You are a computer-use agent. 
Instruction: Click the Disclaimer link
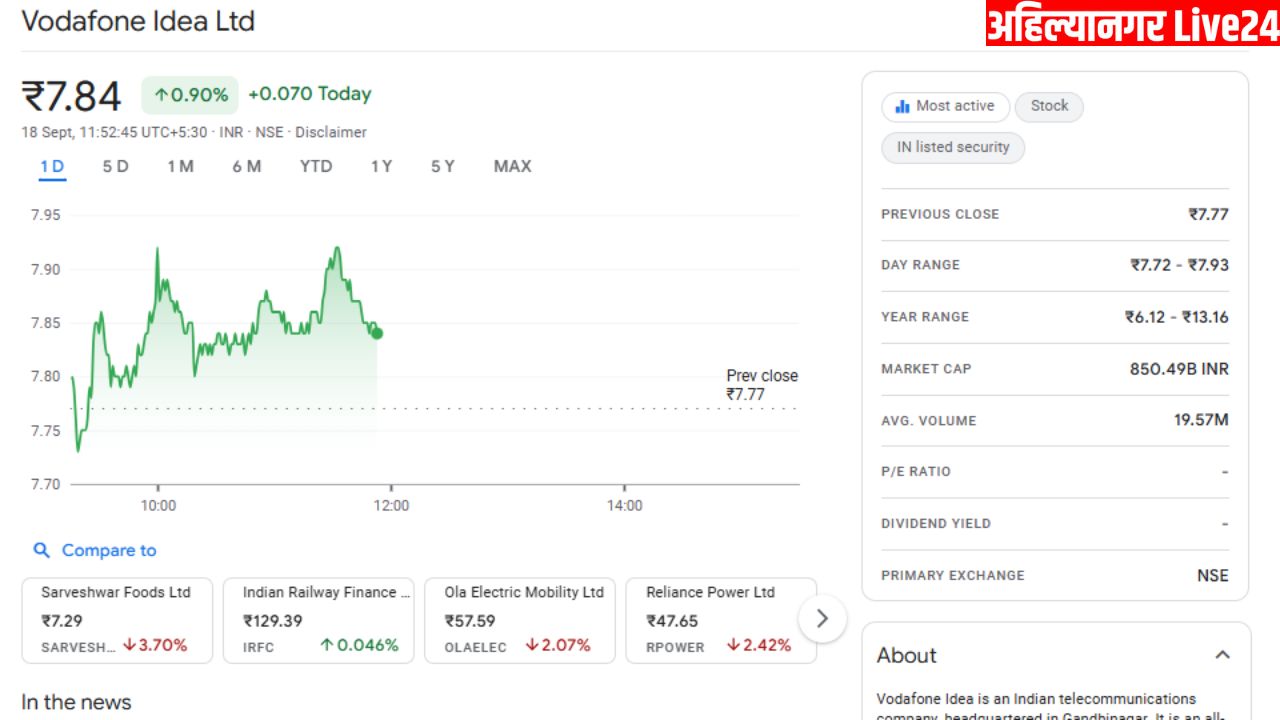330,132
